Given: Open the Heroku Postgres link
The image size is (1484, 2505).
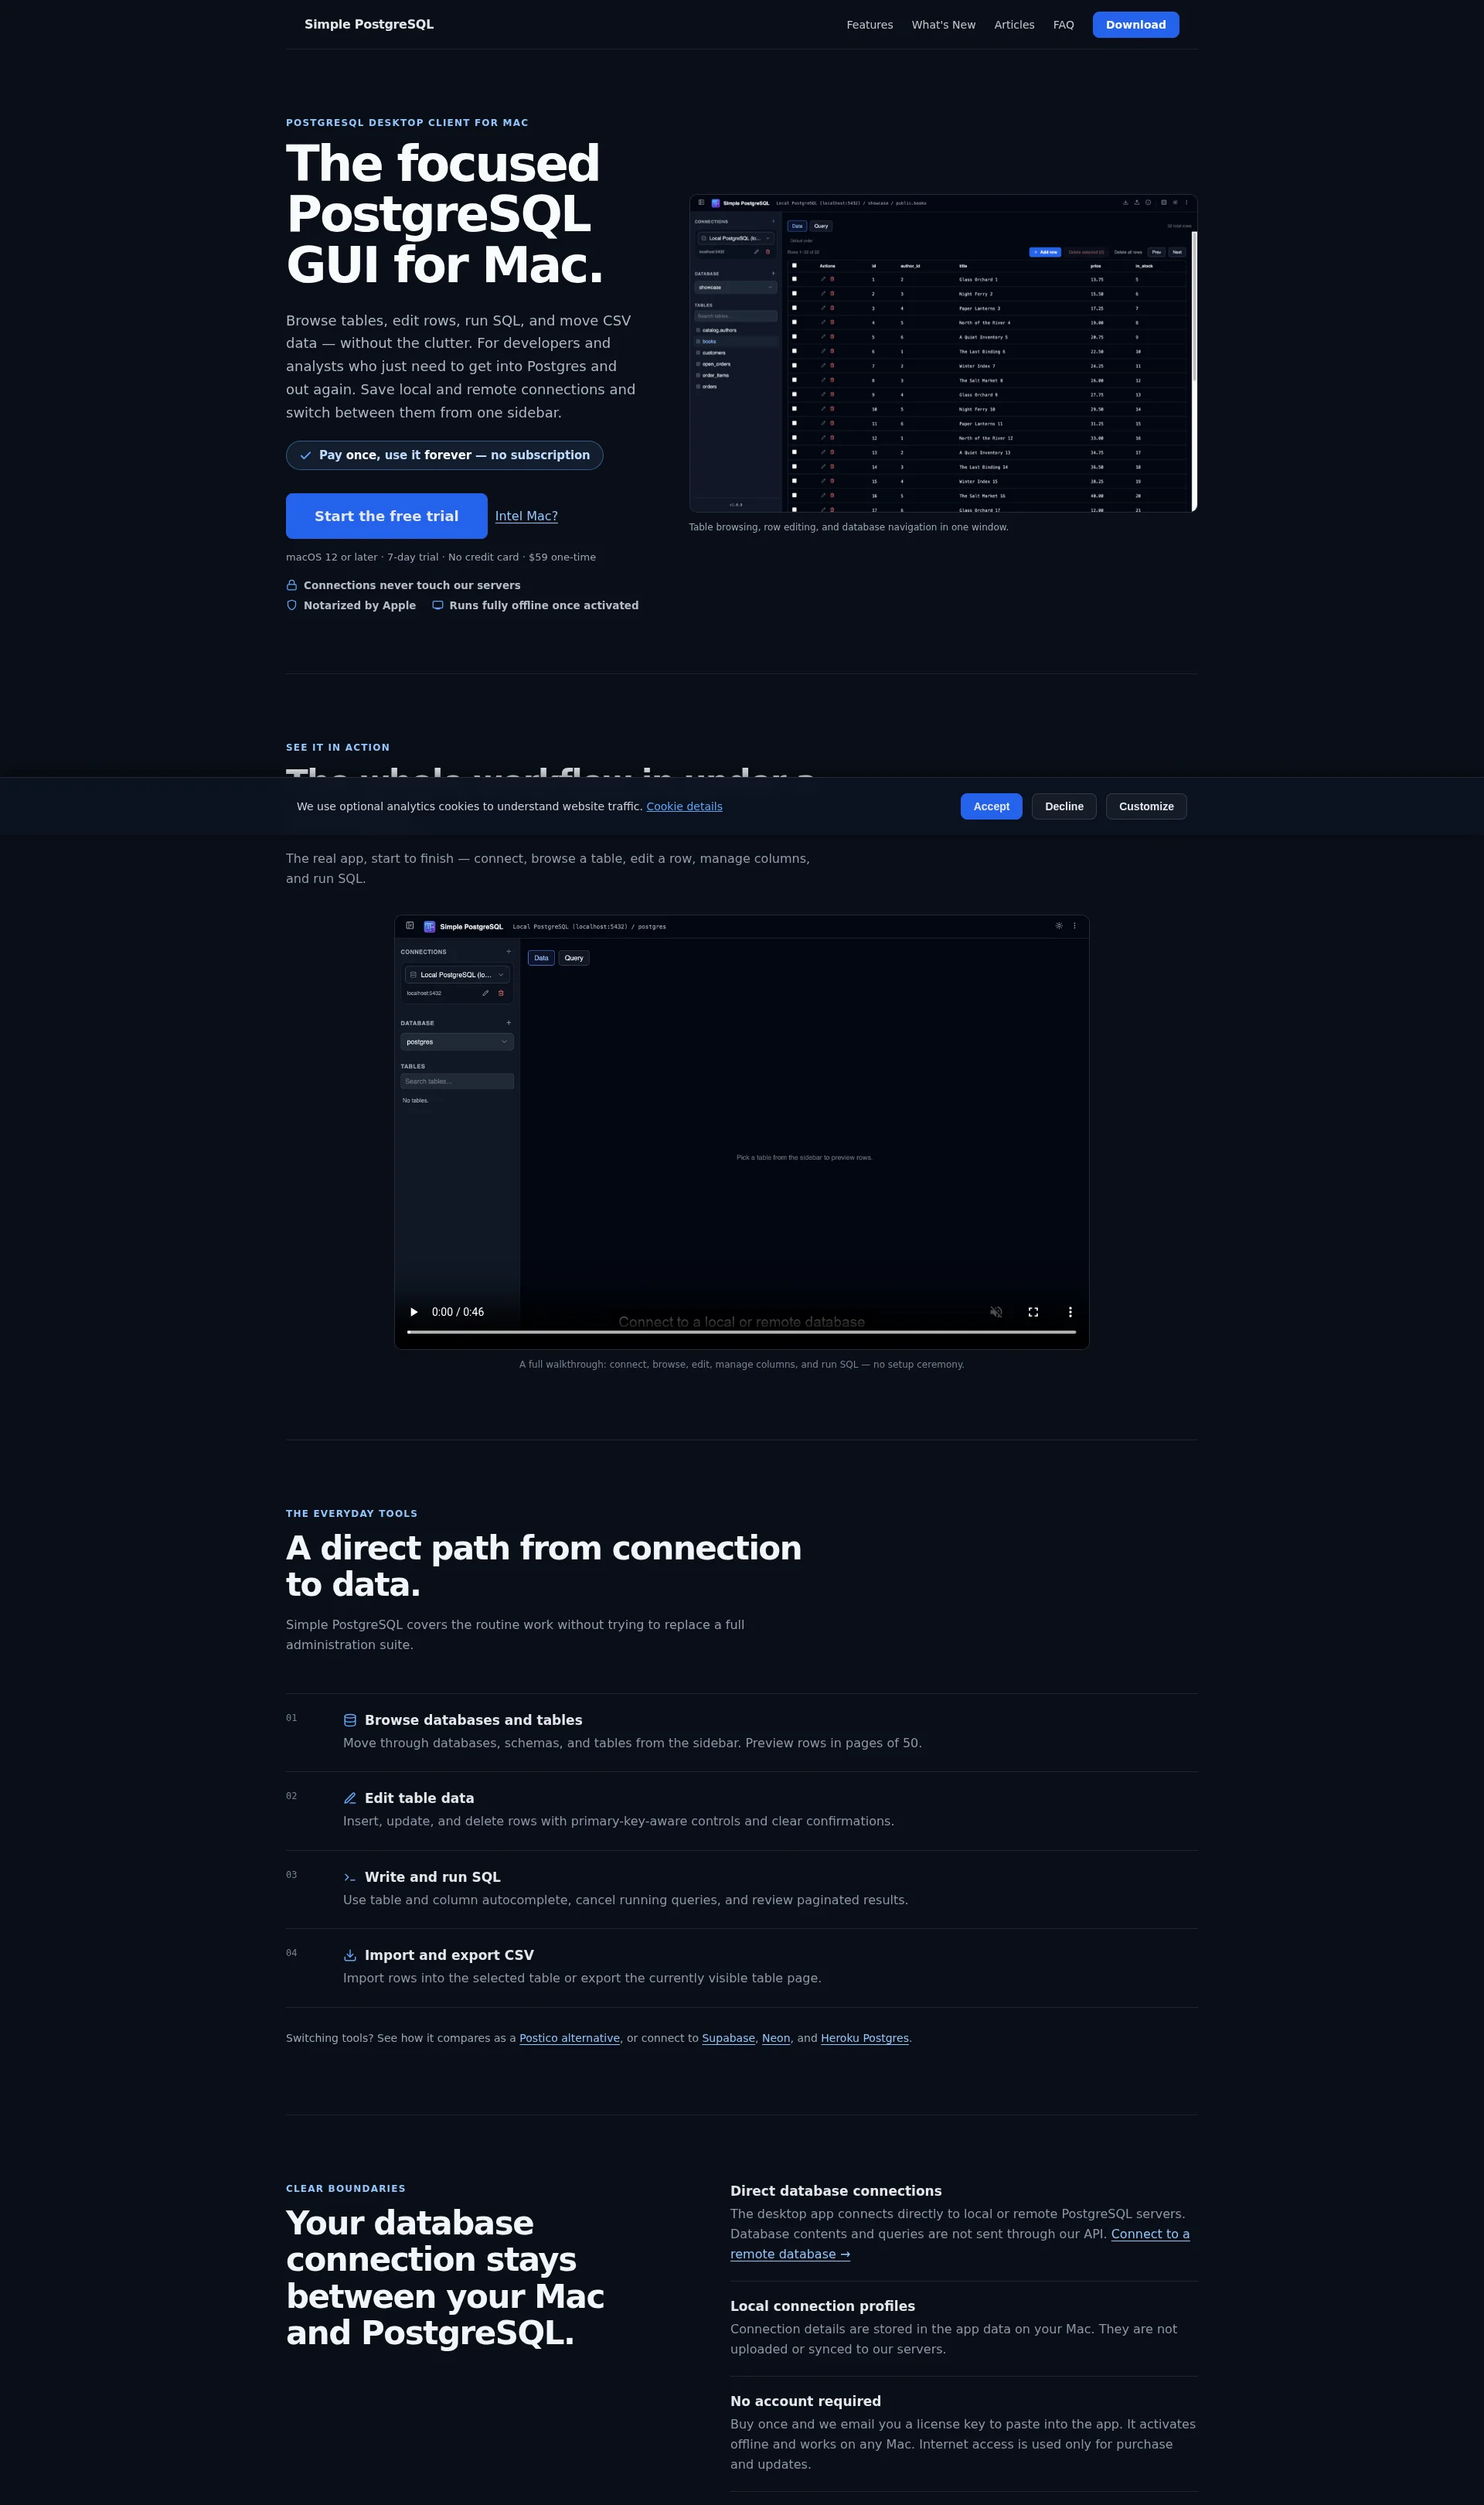Looking at the screenshot, I should point(865,2038).
